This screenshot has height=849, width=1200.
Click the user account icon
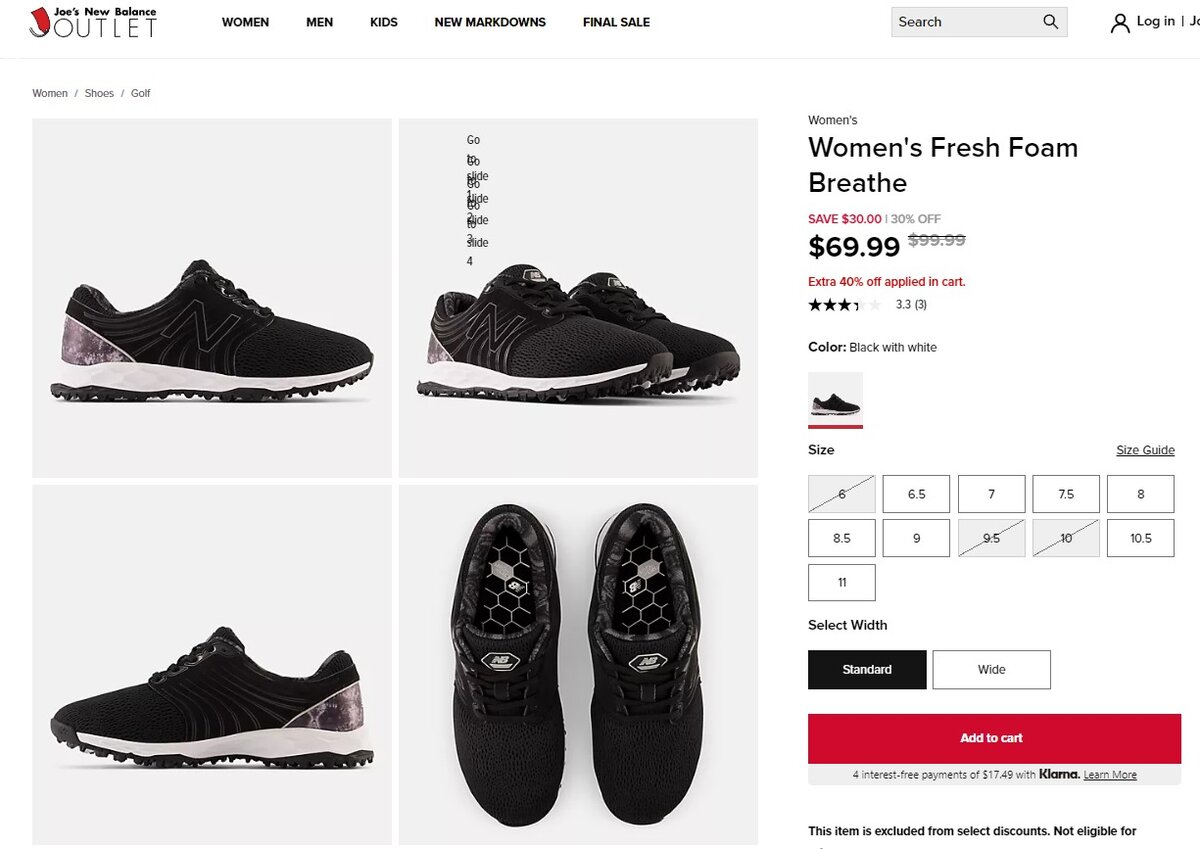(1120, 23)
